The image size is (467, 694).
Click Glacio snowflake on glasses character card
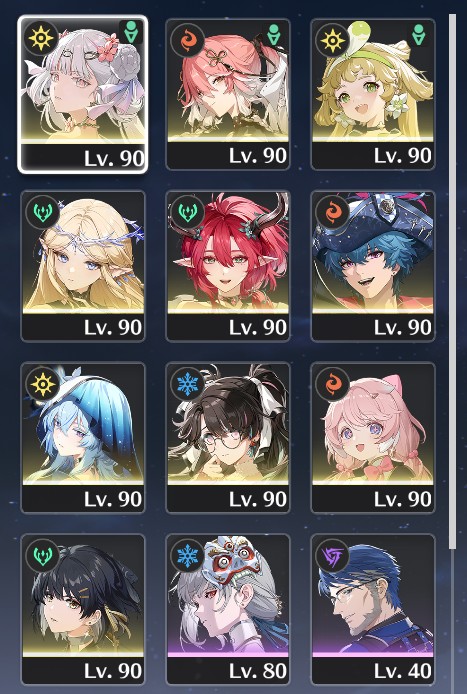187,384
